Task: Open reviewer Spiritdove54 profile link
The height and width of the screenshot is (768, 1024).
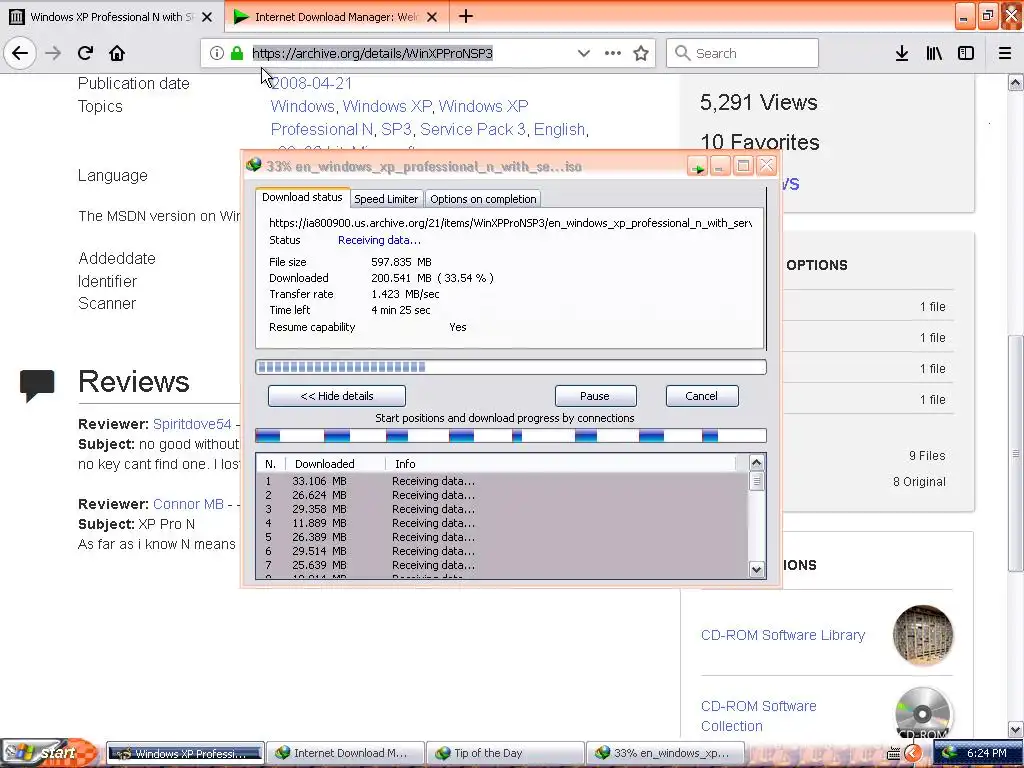Action: click(192, 424)
